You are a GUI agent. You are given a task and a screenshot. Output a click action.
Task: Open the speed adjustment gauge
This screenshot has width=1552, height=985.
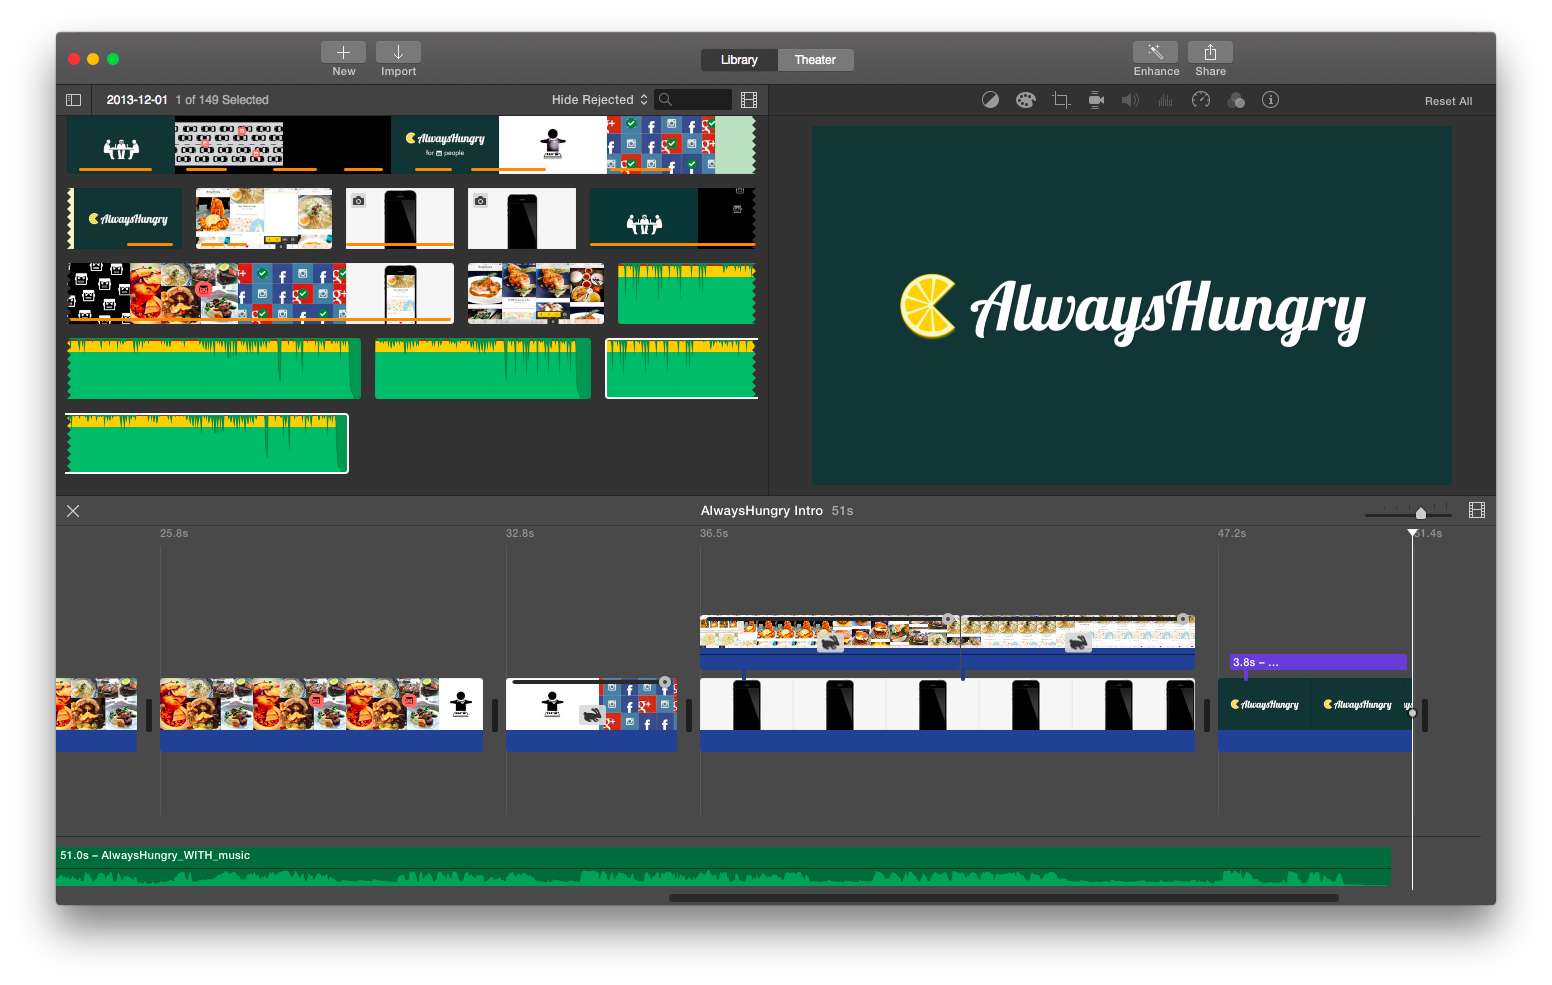click(x=1201, y=100)
